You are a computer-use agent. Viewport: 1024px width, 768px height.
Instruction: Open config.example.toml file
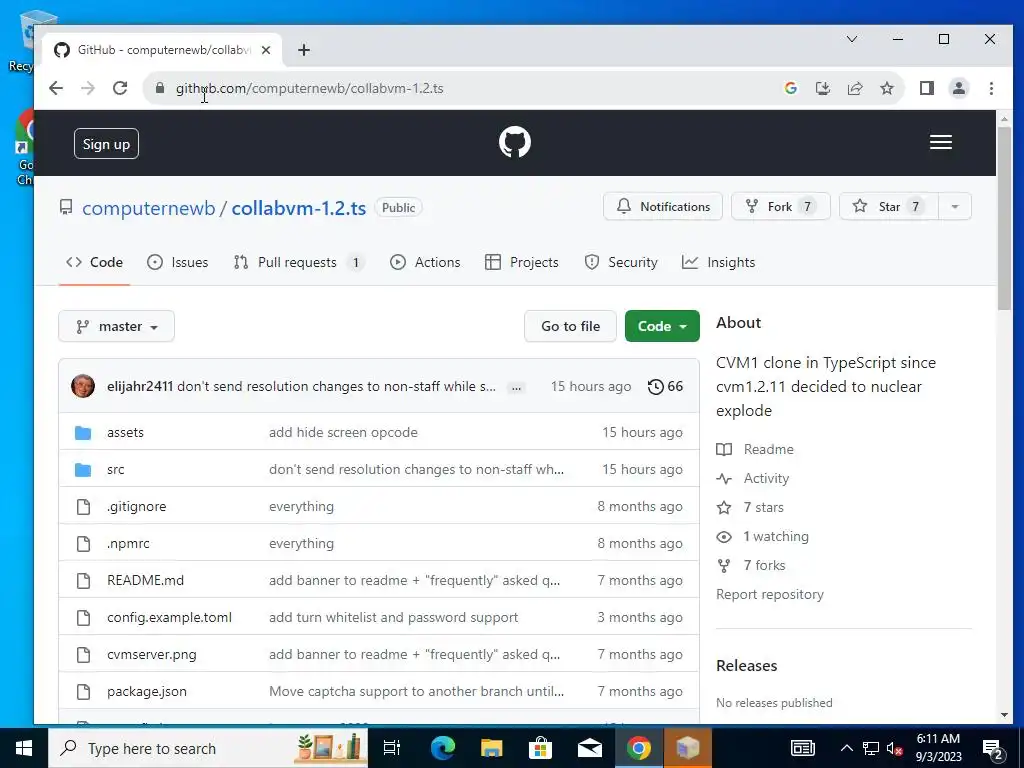pyautogui.click(x=169, y=617)
